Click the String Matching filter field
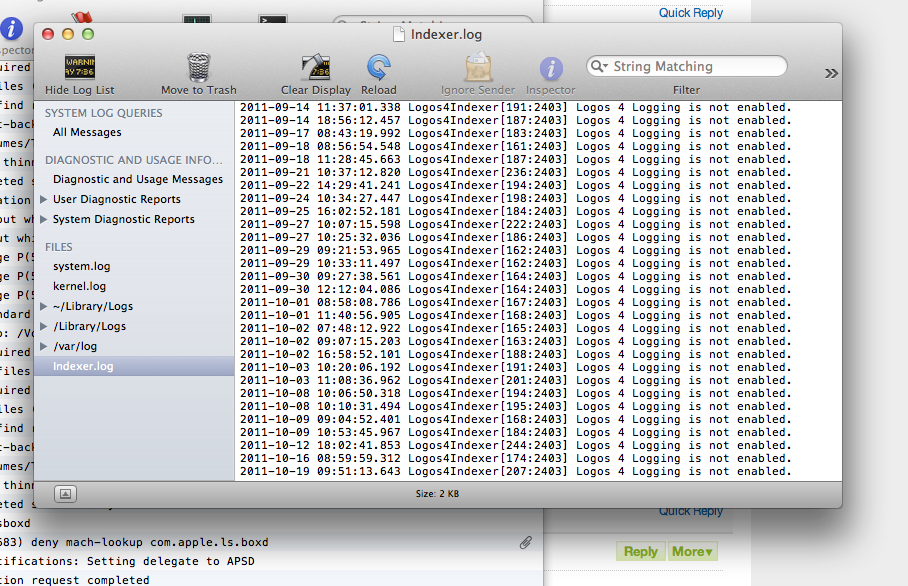 (686, 66)
